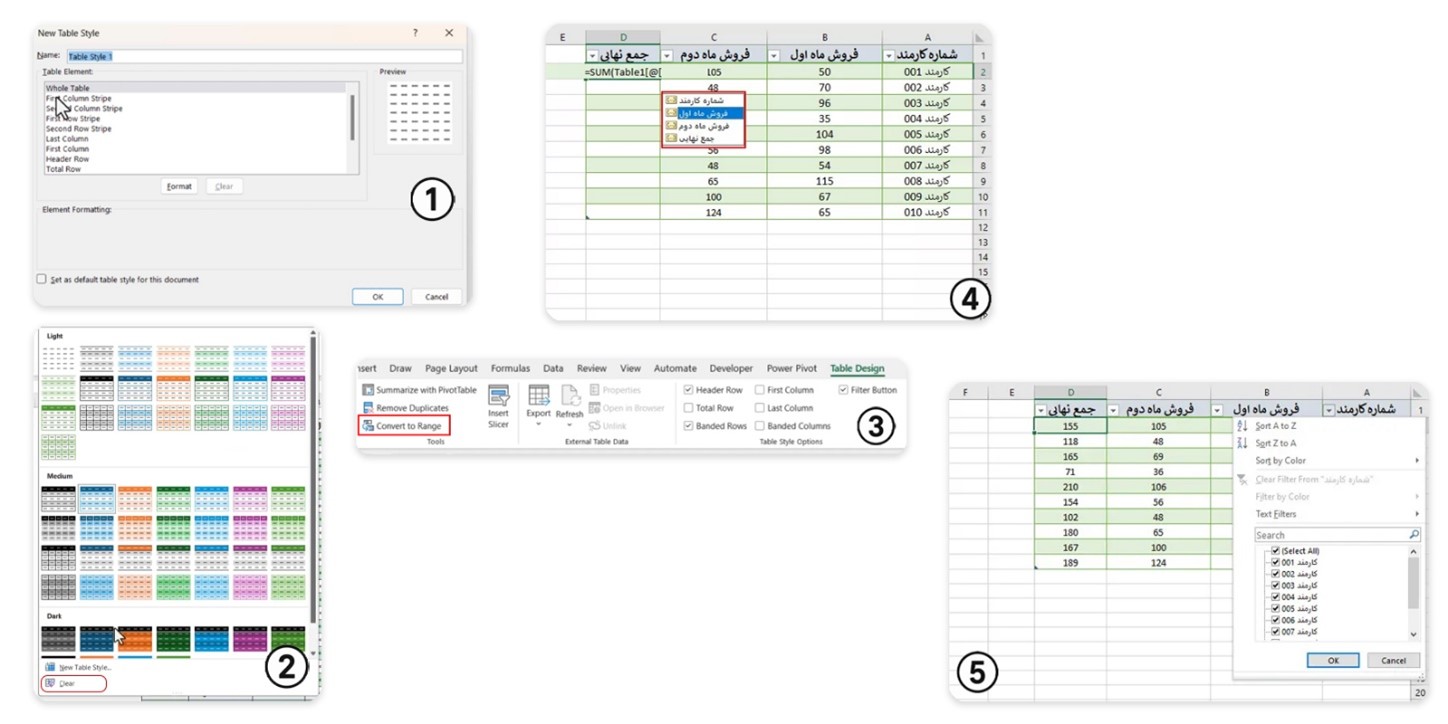Open the Power Pivot ribbon tab
This screenshot has width=1448, height=724.
[x=791, y=368]
